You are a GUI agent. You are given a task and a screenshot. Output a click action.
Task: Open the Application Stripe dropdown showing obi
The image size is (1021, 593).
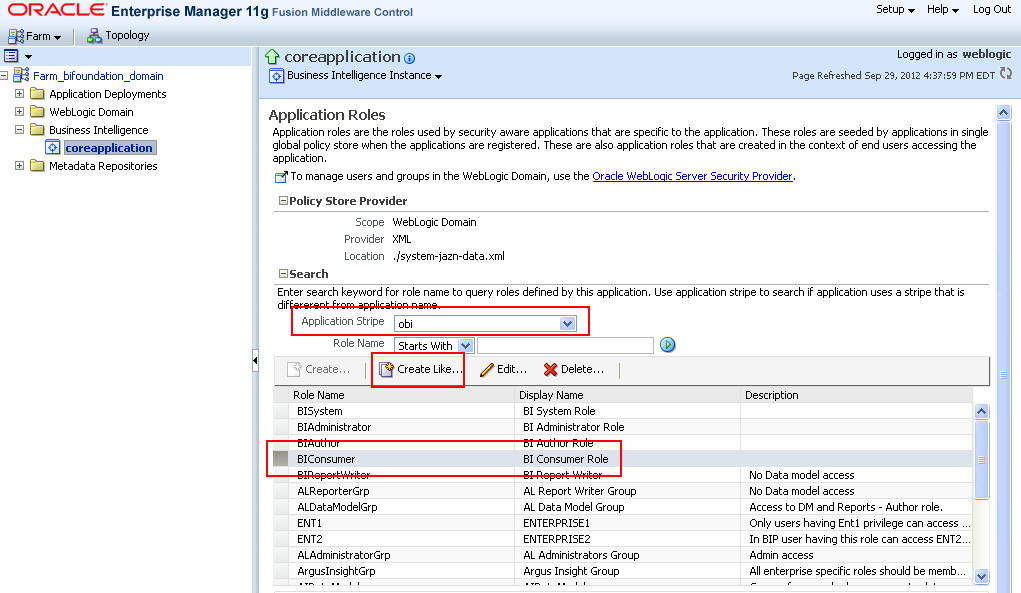click(x=568, y=322)
